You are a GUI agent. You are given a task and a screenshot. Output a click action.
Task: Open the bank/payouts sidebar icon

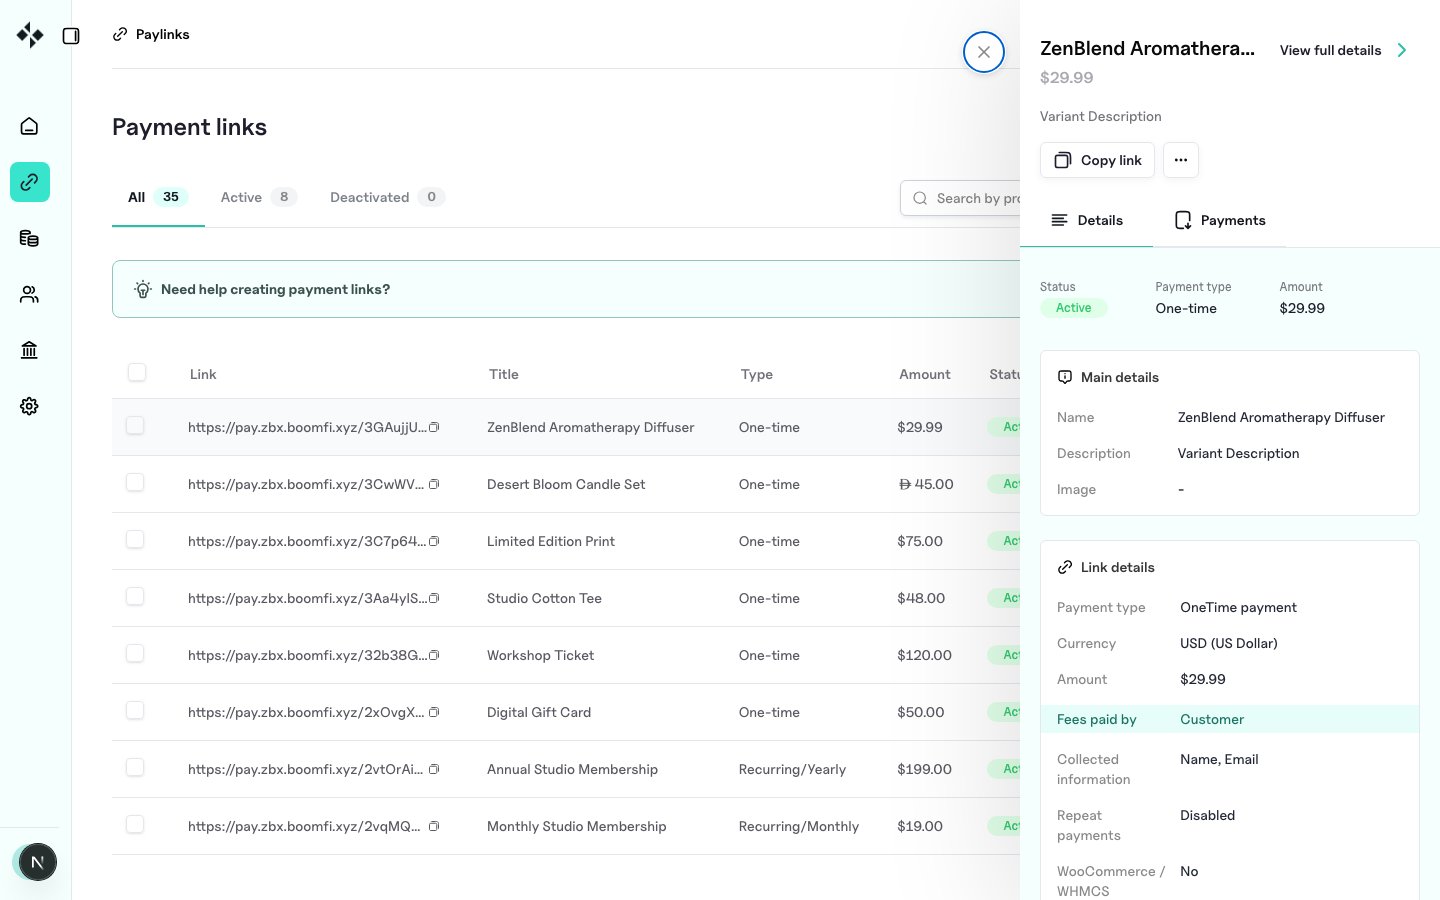pyautogui.click(x=29, y=350)
